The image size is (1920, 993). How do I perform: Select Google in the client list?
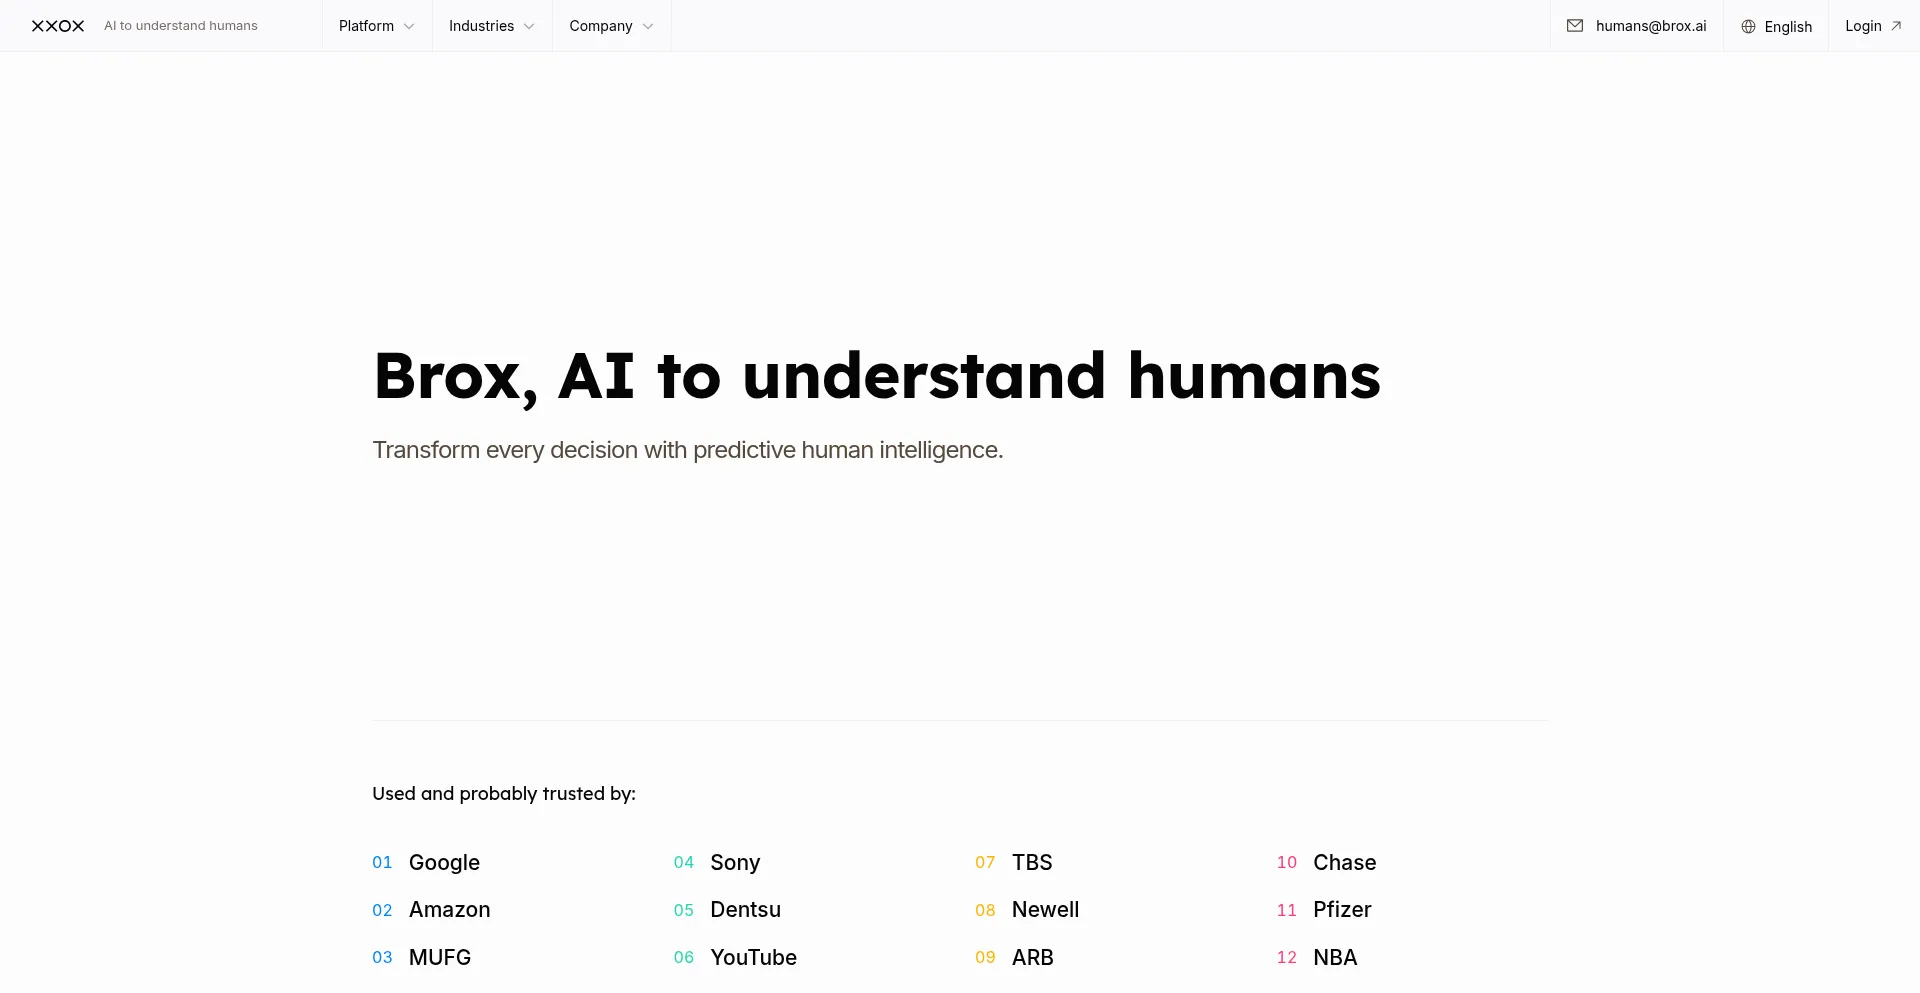(x=444, y=862)
